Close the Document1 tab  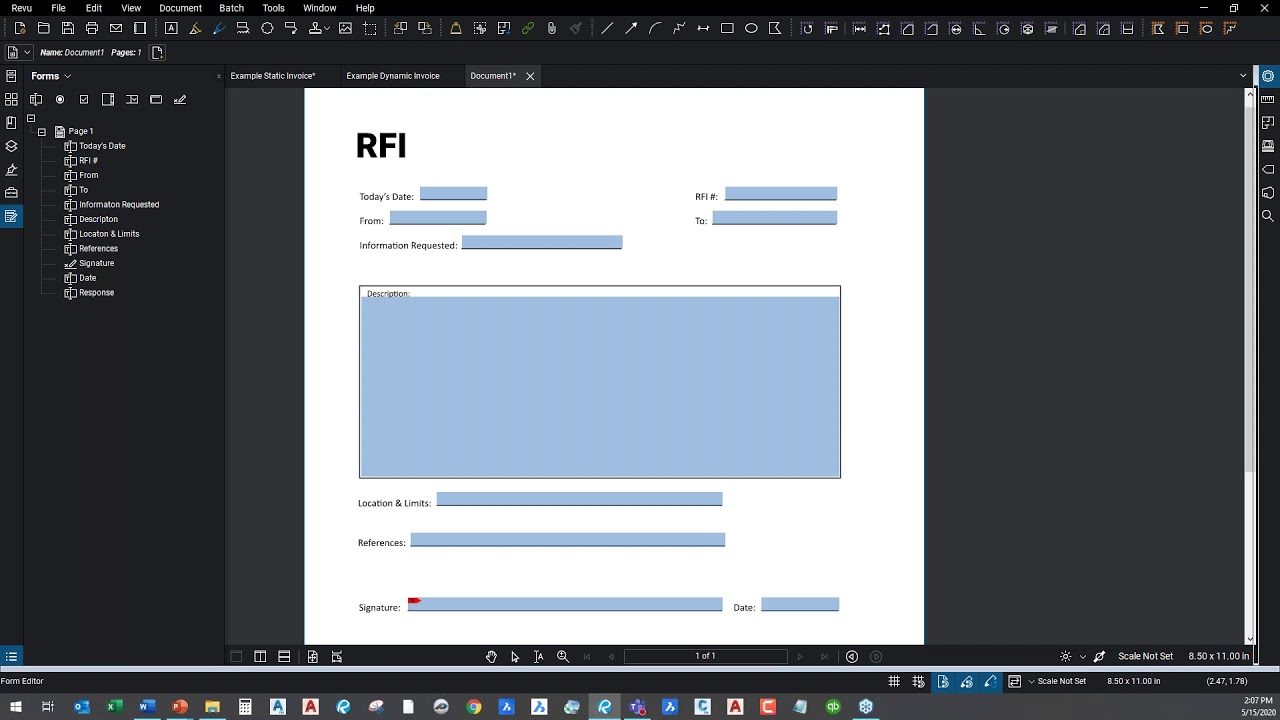530,76
